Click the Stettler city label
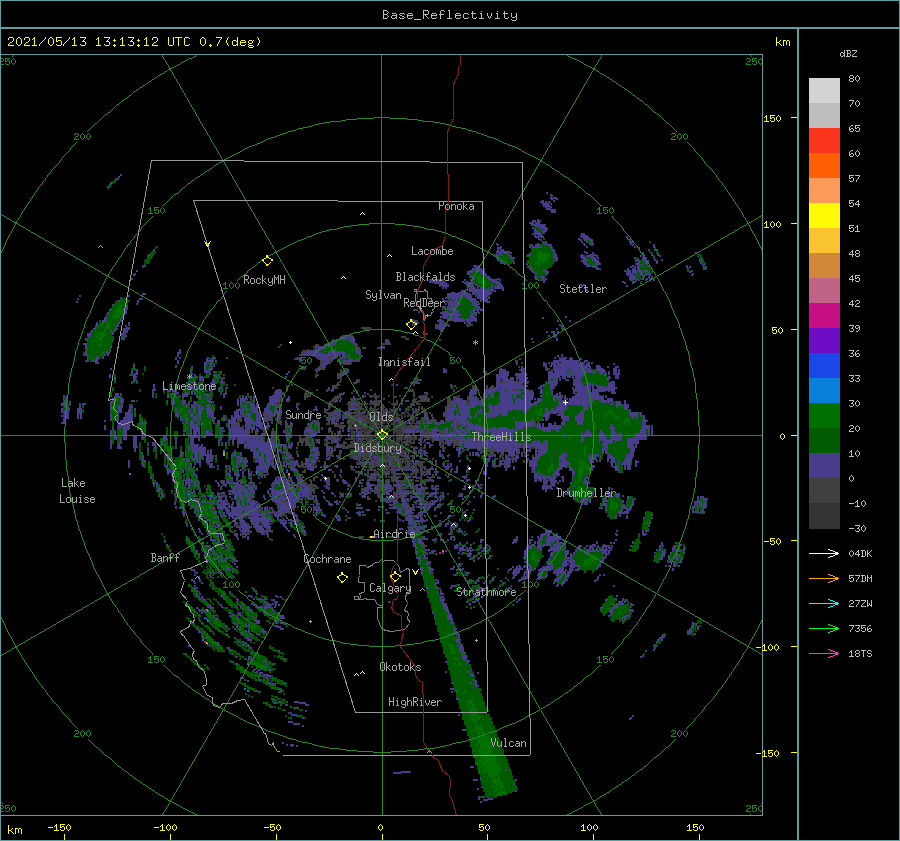 tap(583, 289)
